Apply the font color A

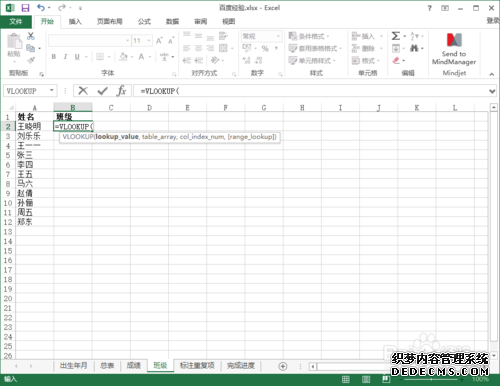141,57
